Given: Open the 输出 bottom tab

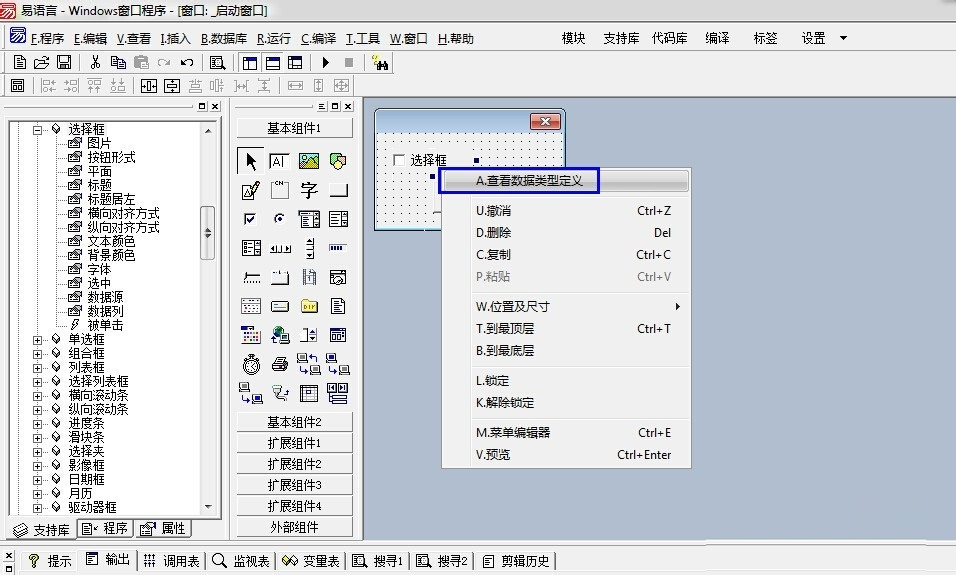Looking at the screenshot, I should tap(109, 560).
